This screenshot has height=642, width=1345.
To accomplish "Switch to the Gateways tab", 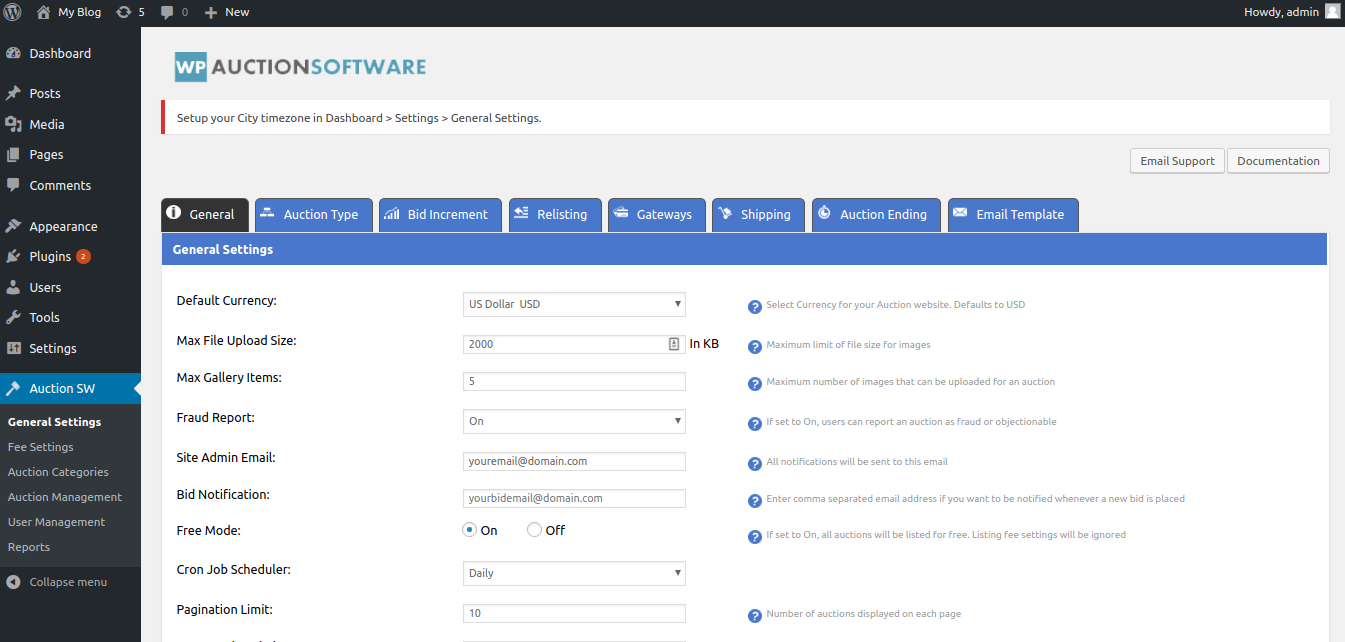I will pyautogui.click(x=657, y=214).
